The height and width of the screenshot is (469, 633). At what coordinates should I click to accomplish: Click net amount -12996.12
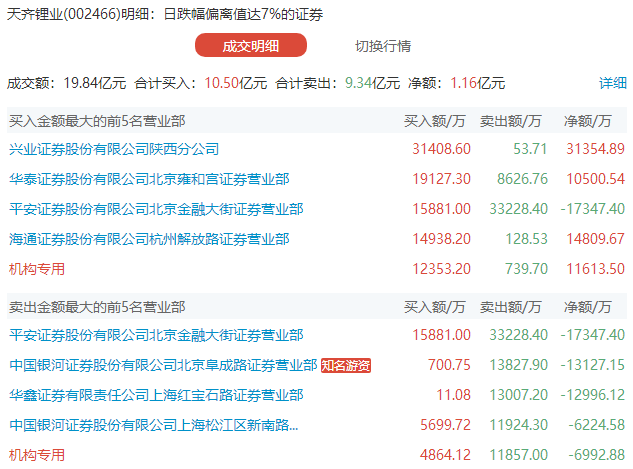[593, 395]
